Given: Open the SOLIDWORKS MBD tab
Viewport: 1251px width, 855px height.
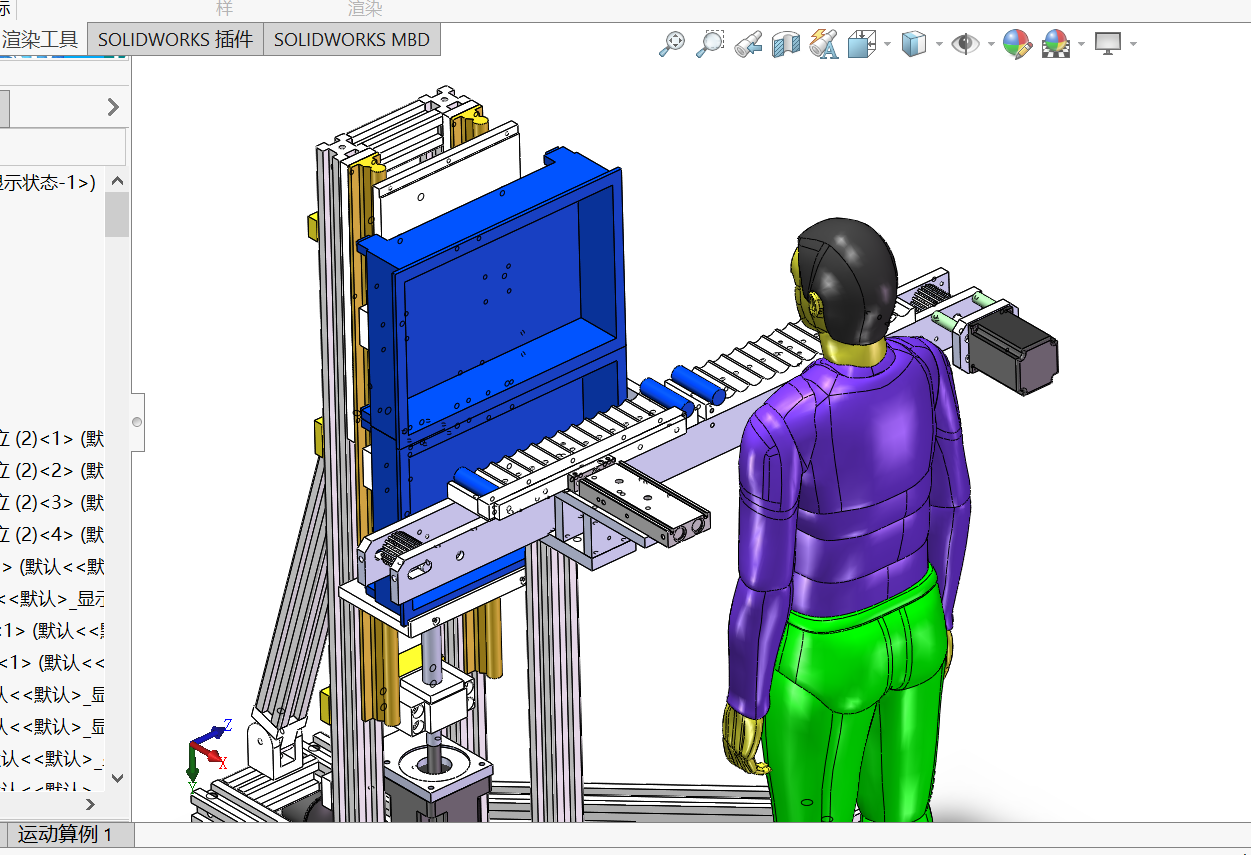Looking at the screenshot, I should (352, 40).
